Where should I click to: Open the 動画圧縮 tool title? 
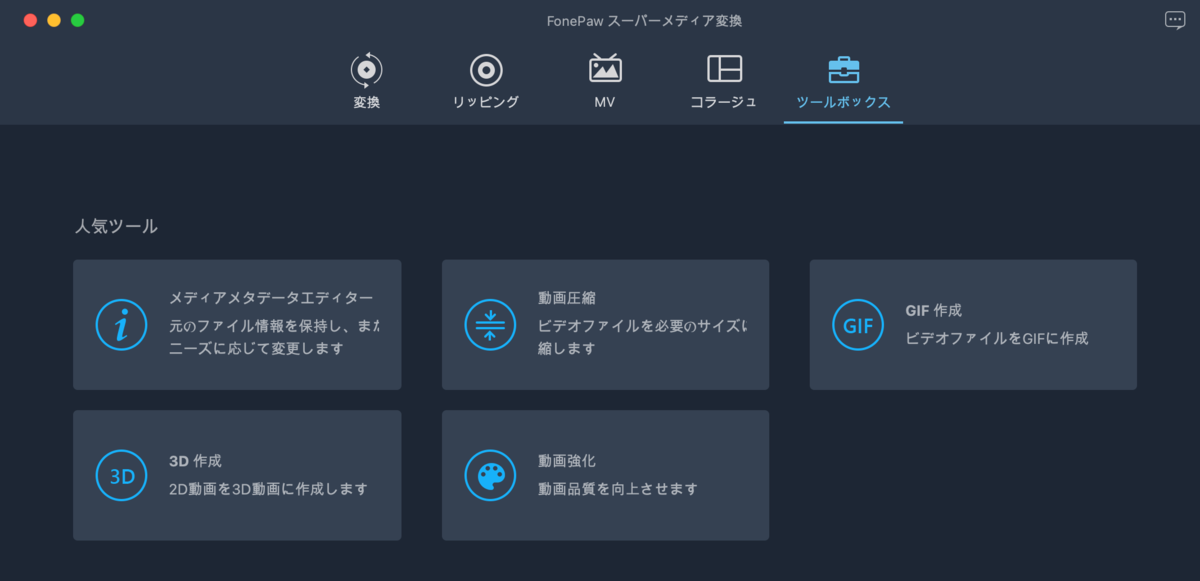(567, 299)
